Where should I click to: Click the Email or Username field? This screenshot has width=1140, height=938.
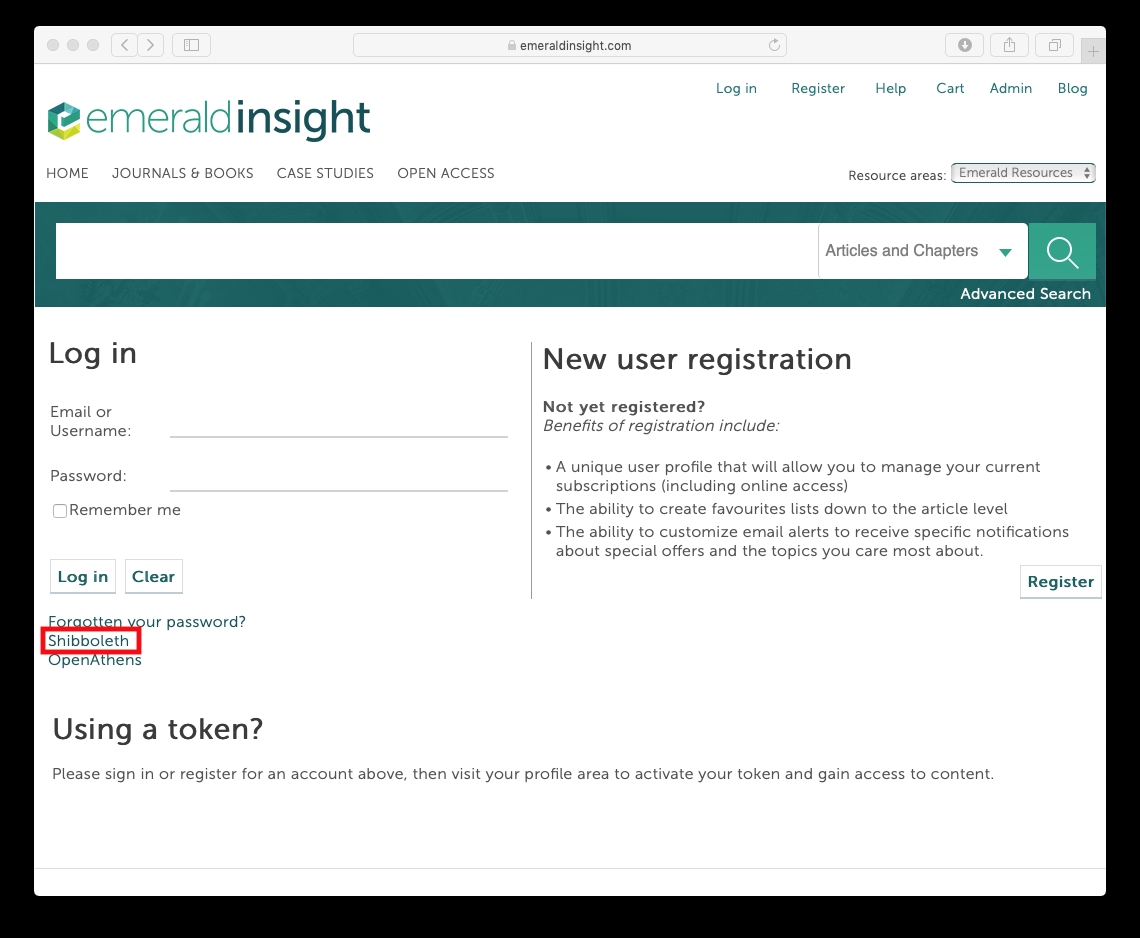tap(339, 424)
